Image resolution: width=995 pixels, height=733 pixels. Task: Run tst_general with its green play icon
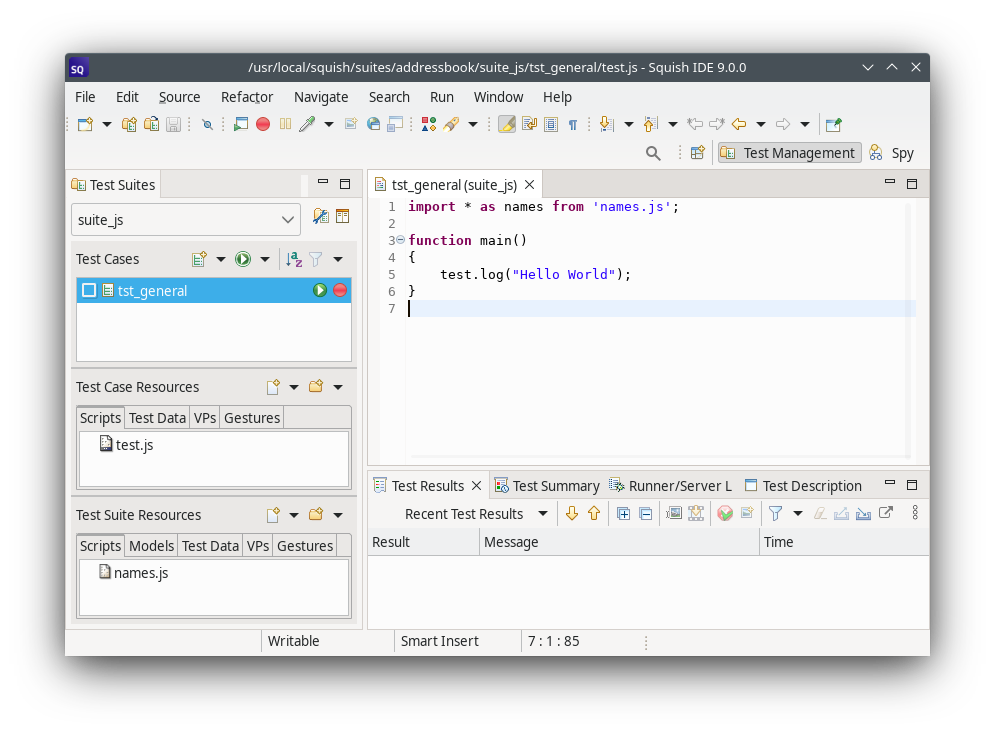[x=320, y=290]
